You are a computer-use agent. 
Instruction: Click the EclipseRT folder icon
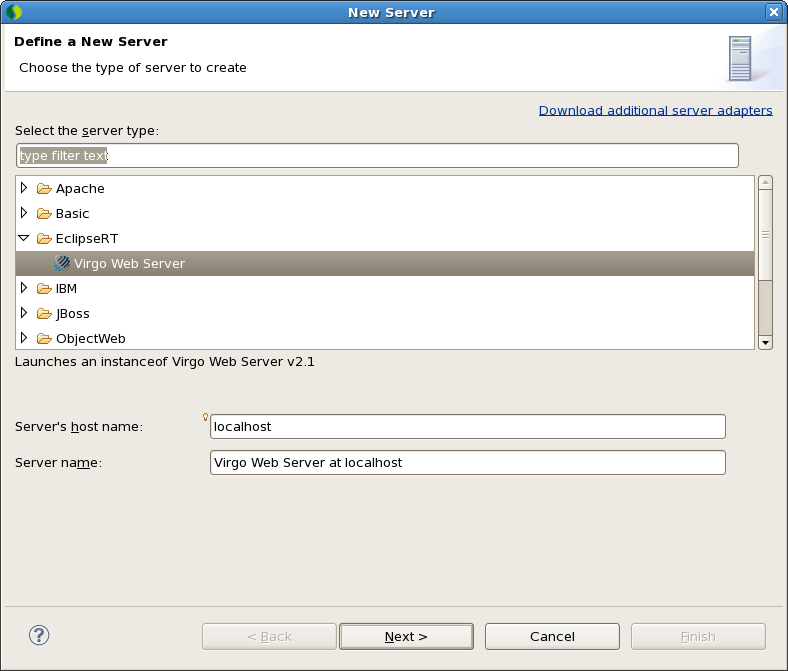(44, 238)
